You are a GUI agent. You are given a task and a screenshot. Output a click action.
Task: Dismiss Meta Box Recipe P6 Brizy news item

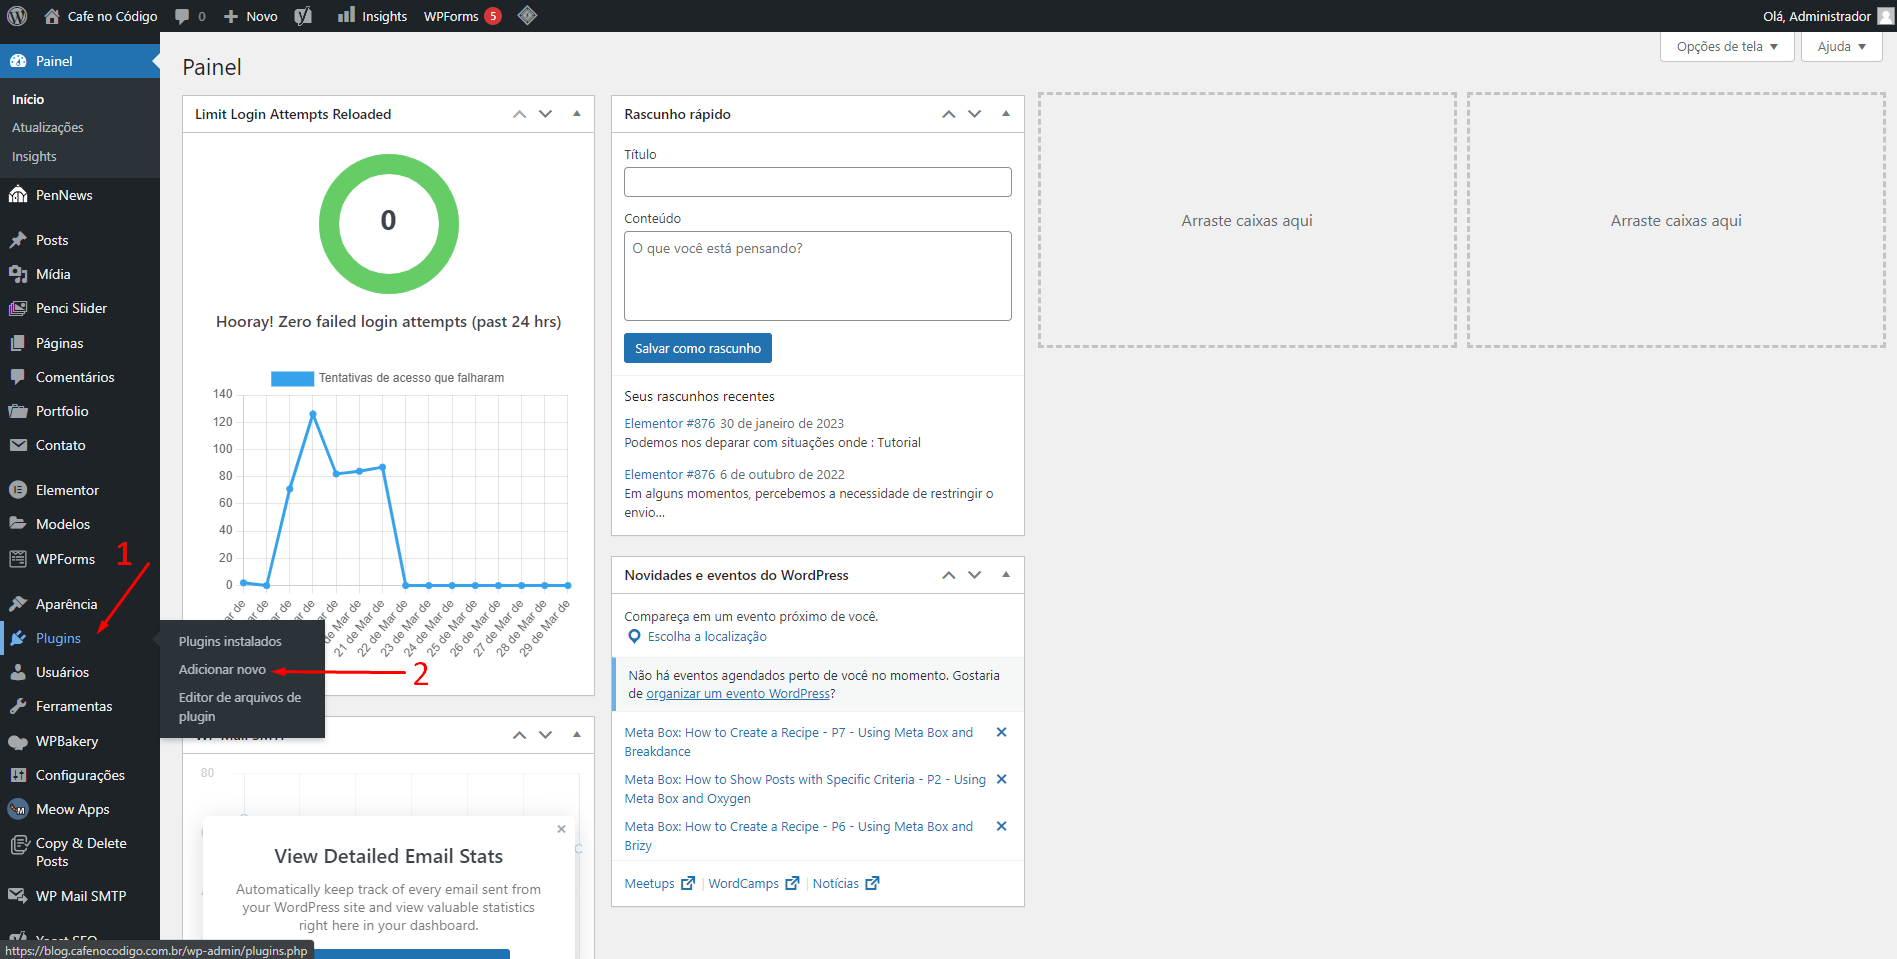(1001, 826)
